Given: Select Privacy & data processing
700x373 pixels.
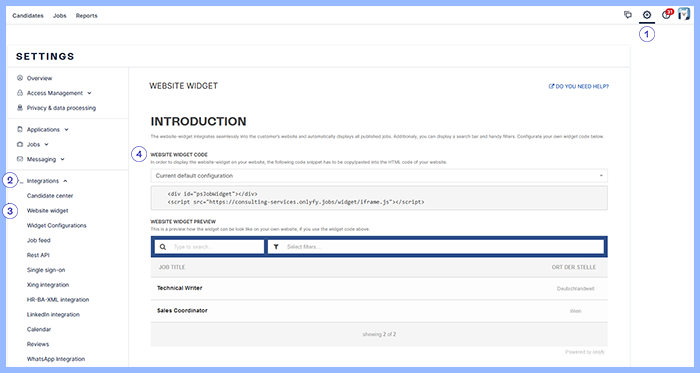Looking at the screenshot, I should click(x=61, y=108).
